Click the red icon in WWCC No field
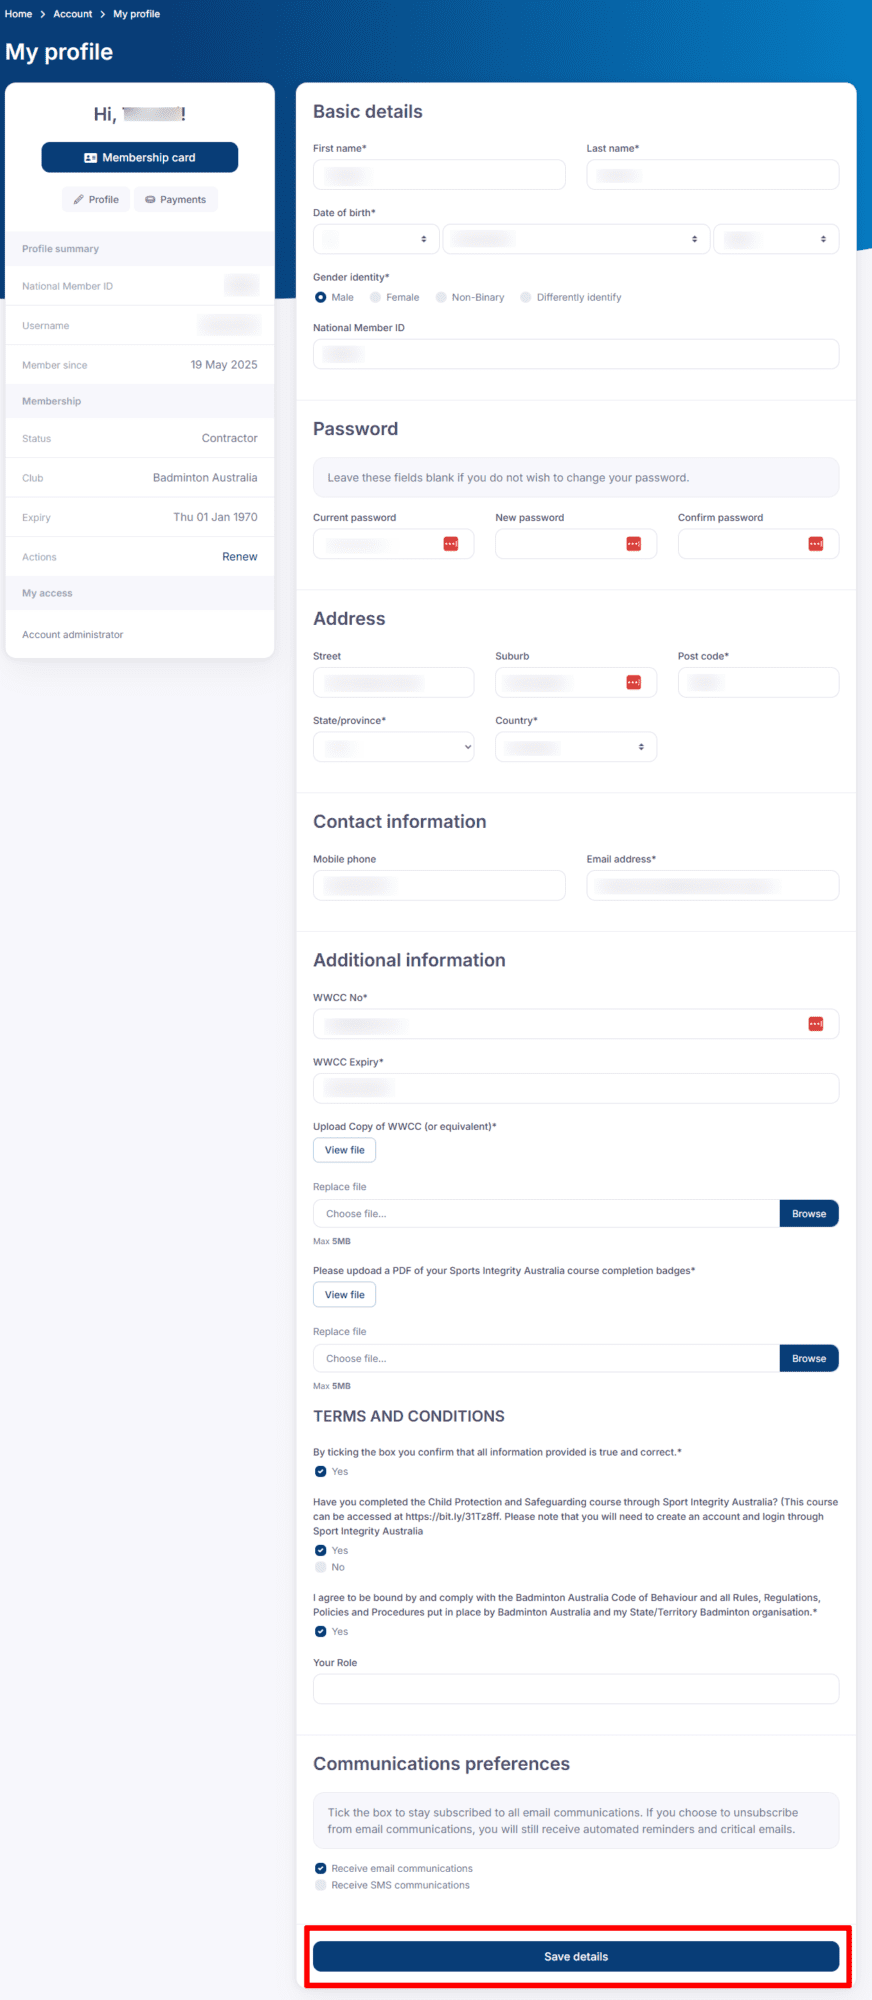 [816, 1024]
